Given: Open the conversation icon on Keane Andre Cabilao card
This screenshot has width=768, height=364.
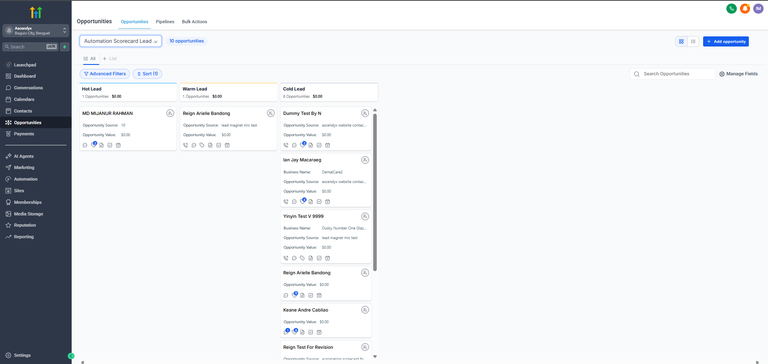Looking at the screenshot, I should coord(286,332).
